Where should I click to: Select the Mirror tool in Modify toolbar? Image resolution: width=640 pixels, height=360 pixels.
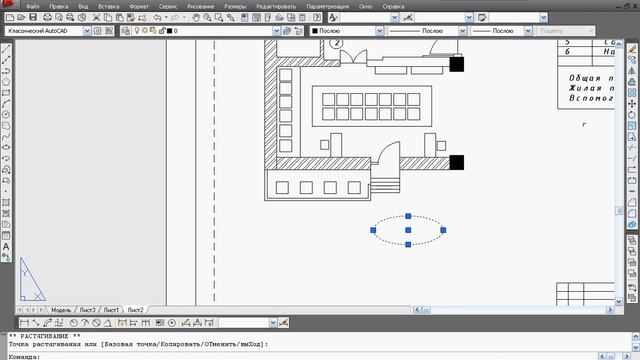632,71
